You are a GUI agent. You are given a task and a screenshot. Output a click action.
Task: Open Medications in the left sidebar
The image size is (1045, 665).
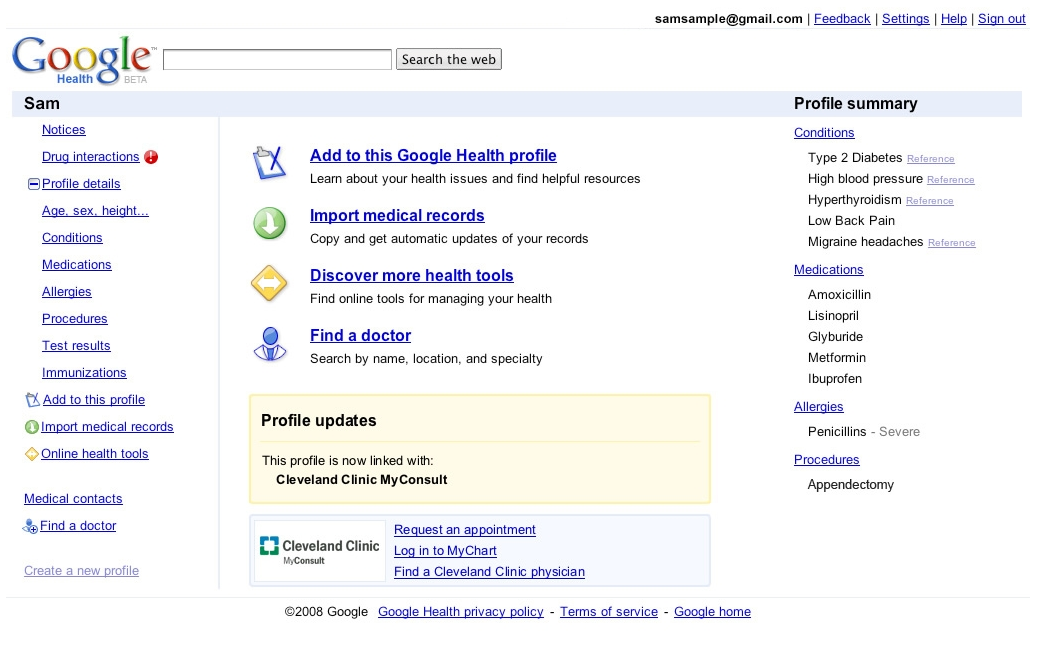click(77, 265)
